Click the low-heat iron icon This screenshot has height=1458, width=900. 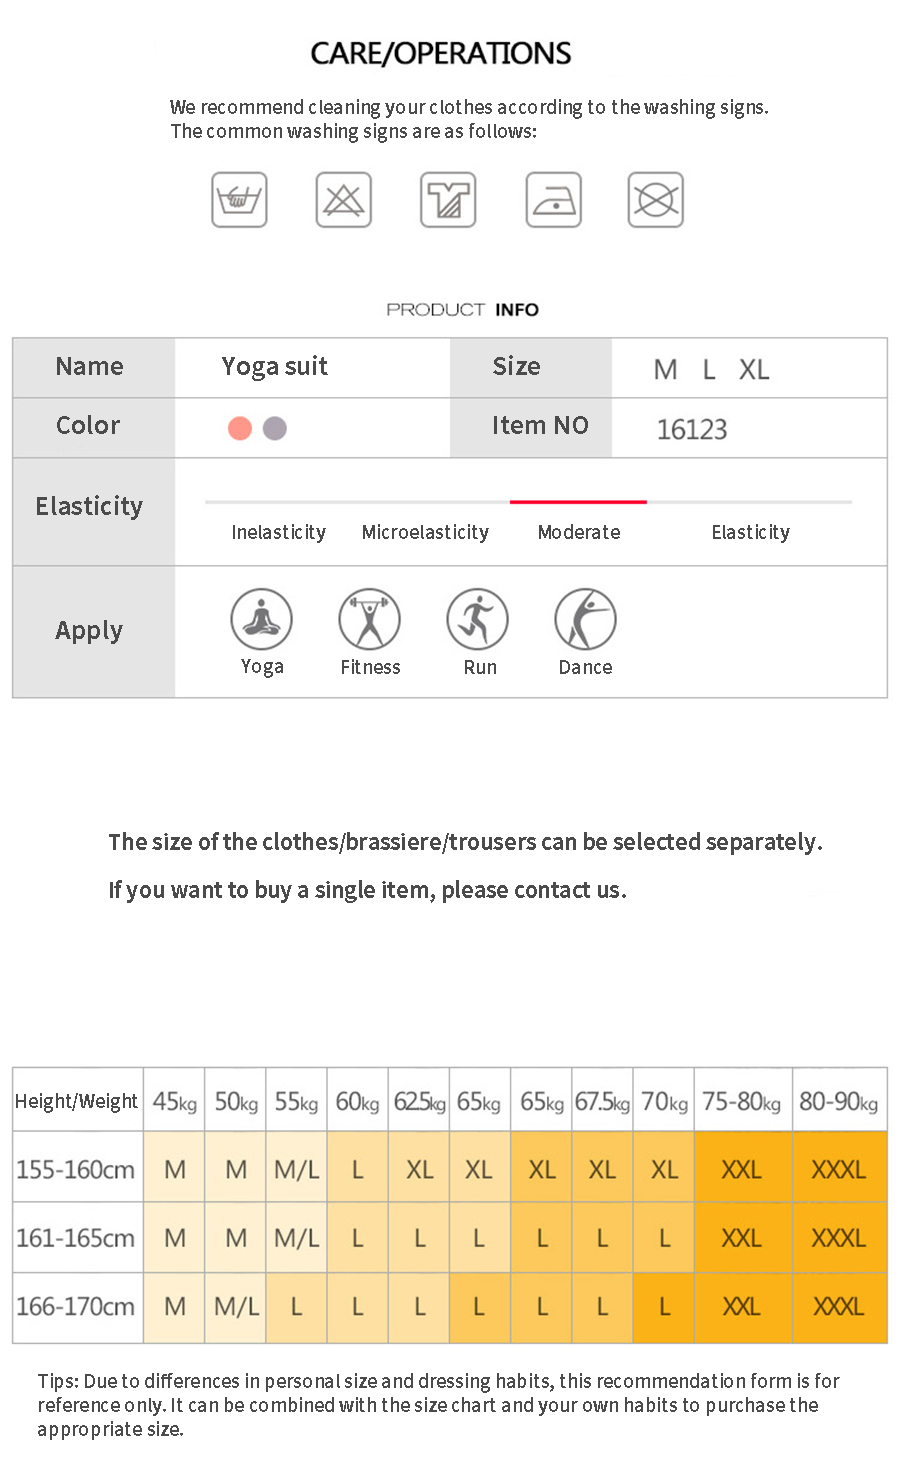pos(554,200)
